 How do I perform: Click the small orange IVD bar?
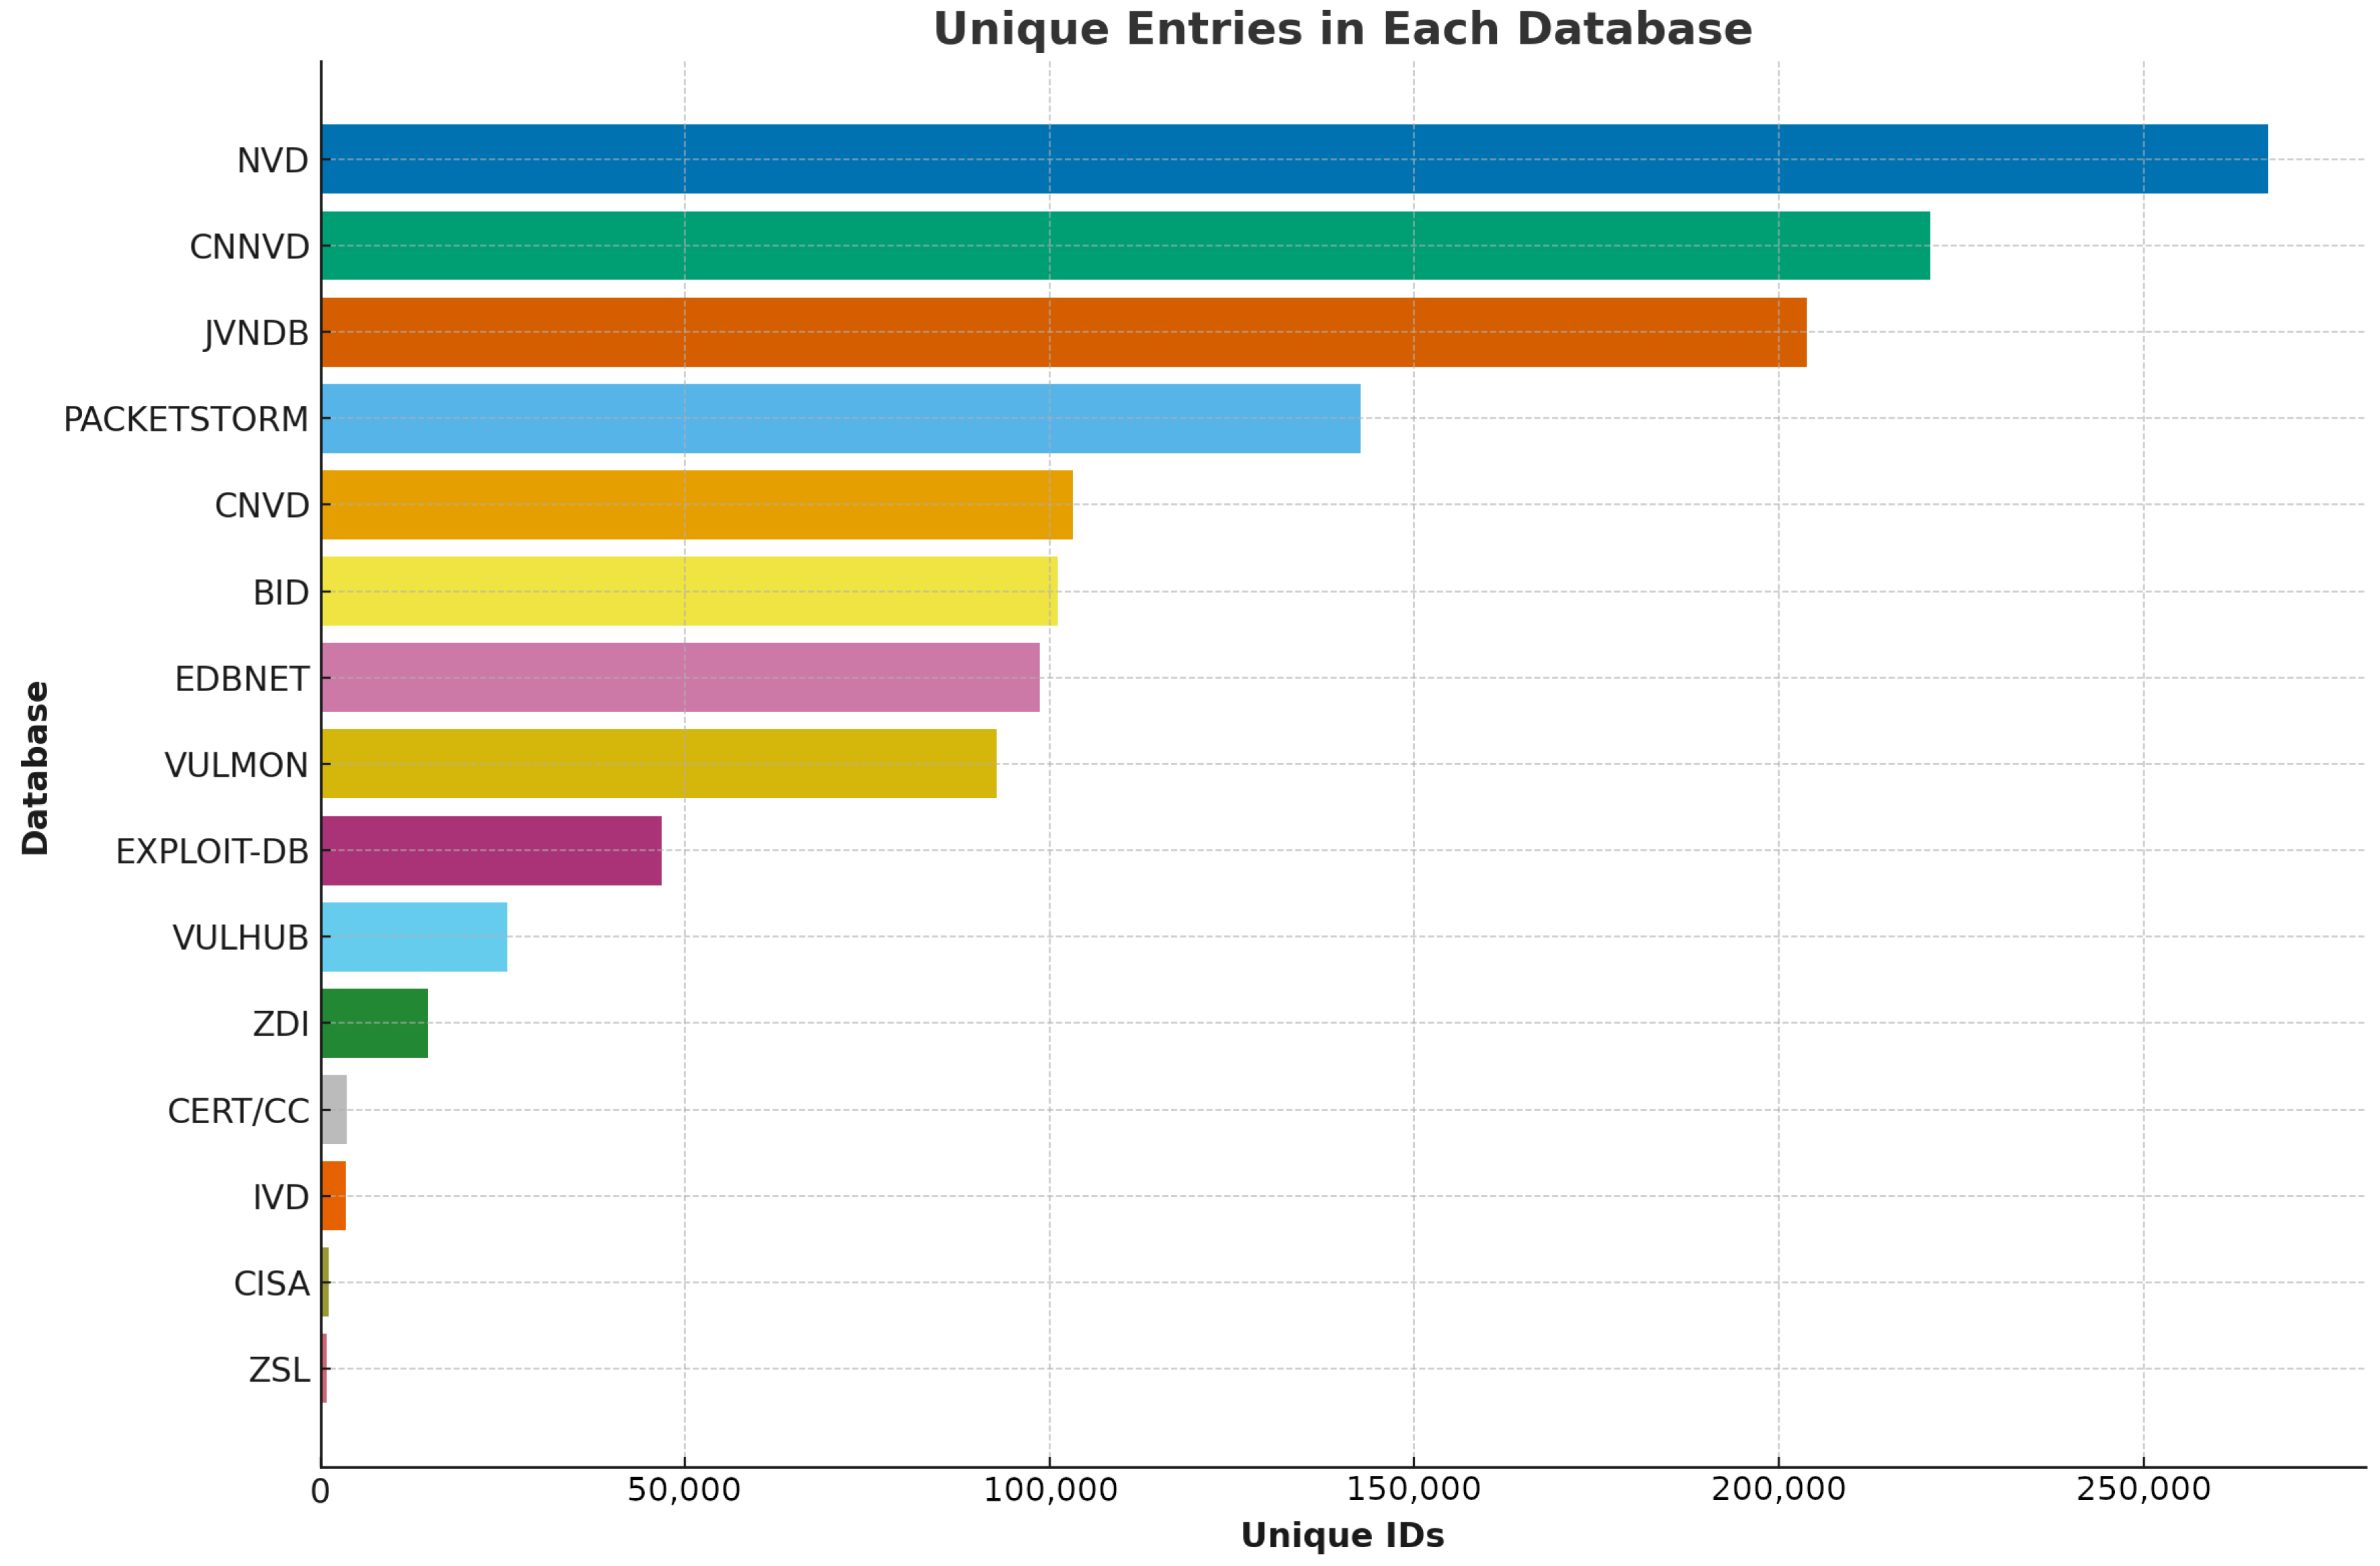[334, 1196]
